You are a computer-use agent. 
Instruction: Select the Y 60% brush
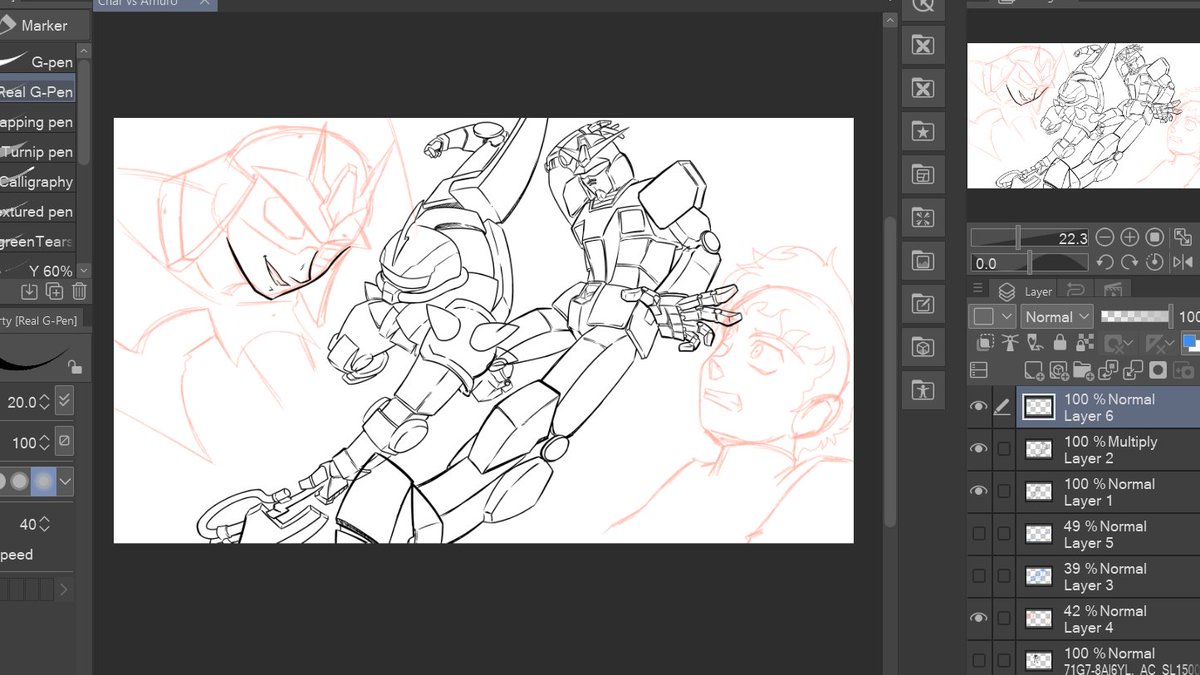[37, 271]
